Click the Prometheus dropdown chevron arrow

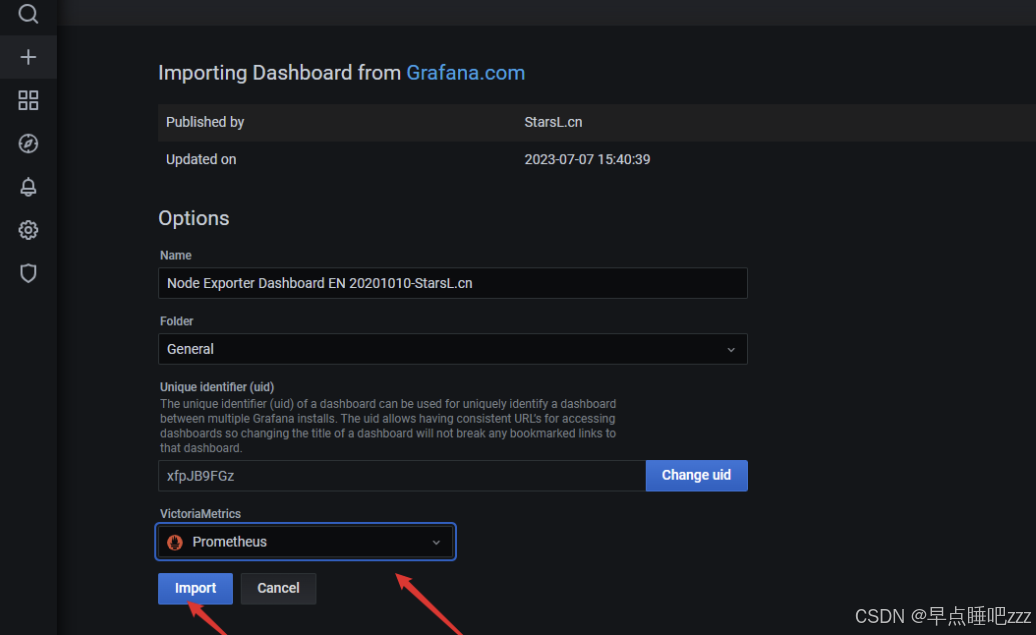tap(436, 542)
